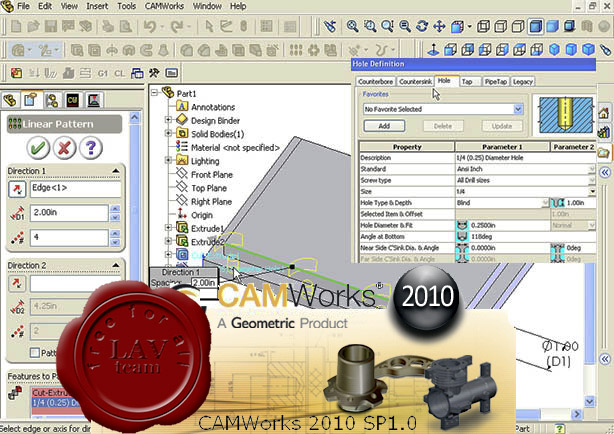614x434 pixels.
Task: Switch to the Legacy tab
Action: tap(523, 81)
